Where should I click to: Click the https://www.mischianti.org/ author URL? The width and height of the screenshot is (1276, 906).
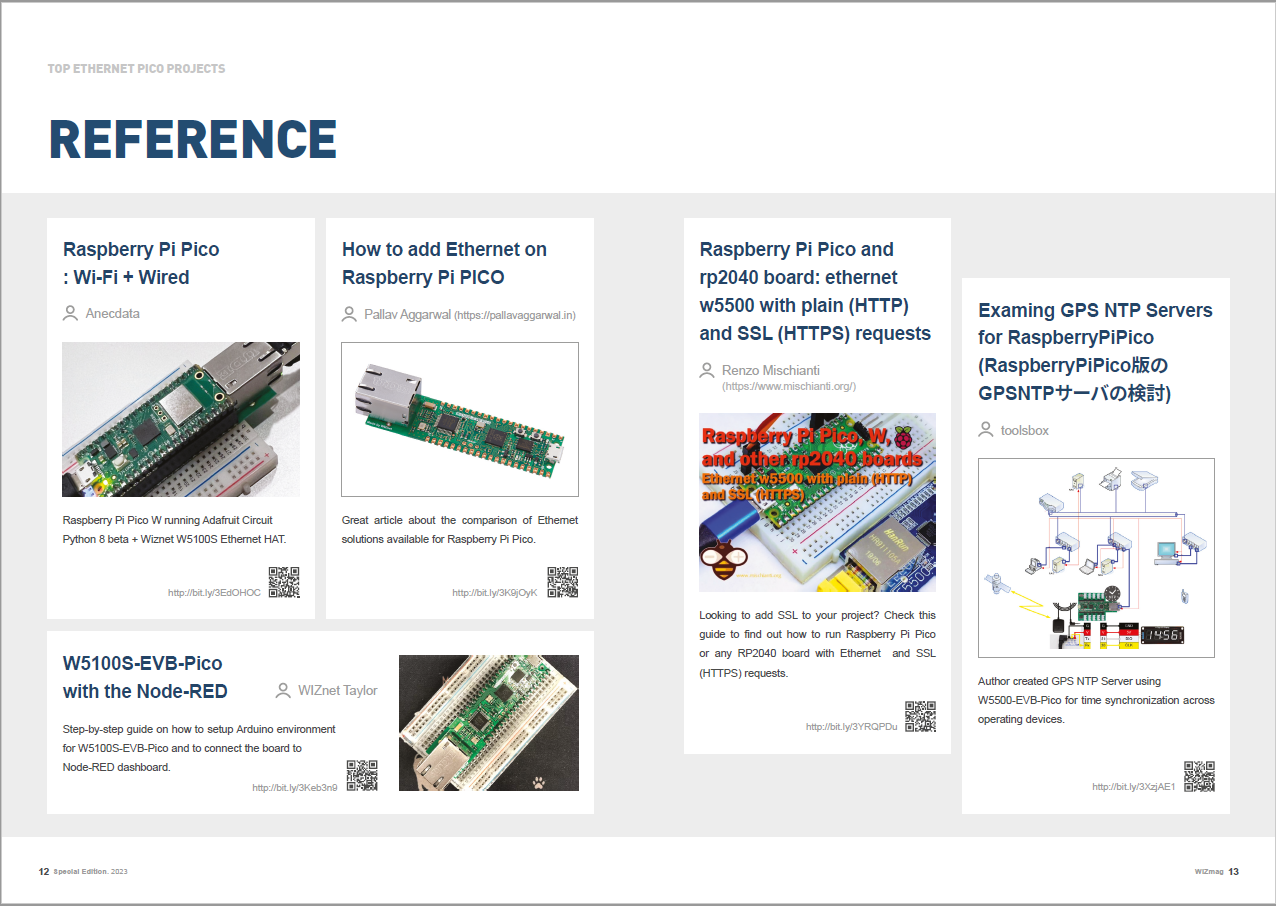tap(789, 386)
